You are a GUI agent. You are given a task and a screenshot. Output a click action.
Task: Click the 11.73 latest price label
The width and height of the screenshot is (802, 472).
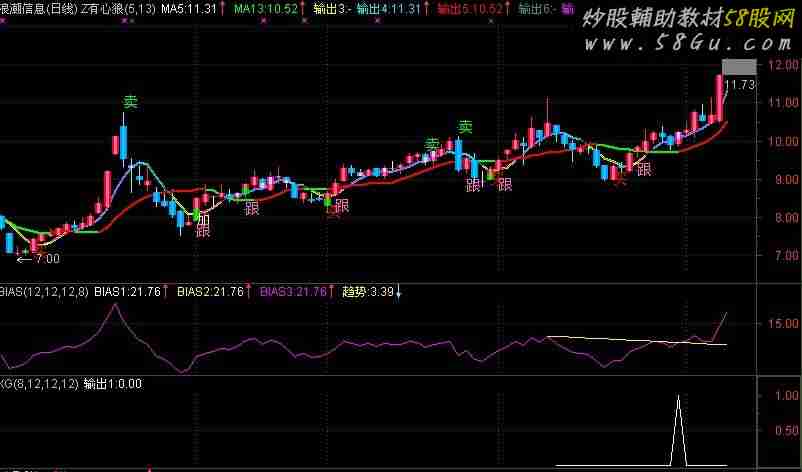[740, 85]
